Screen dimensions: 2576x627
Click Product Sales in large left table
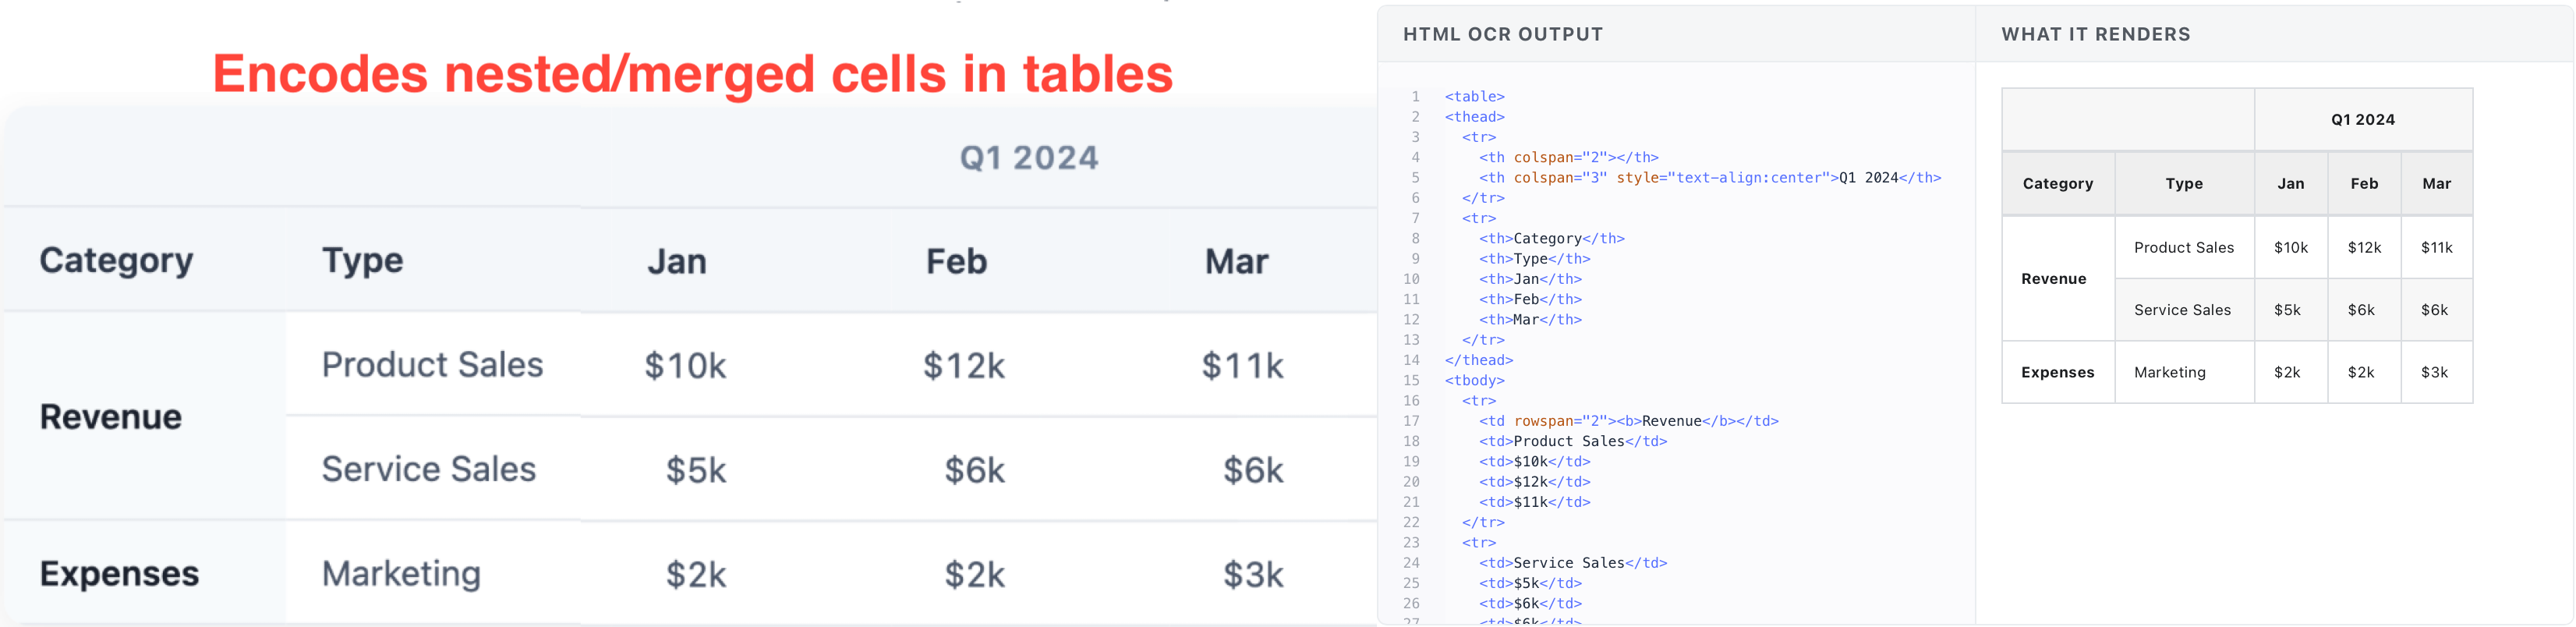pyautogui.click(x=432, y=365)
